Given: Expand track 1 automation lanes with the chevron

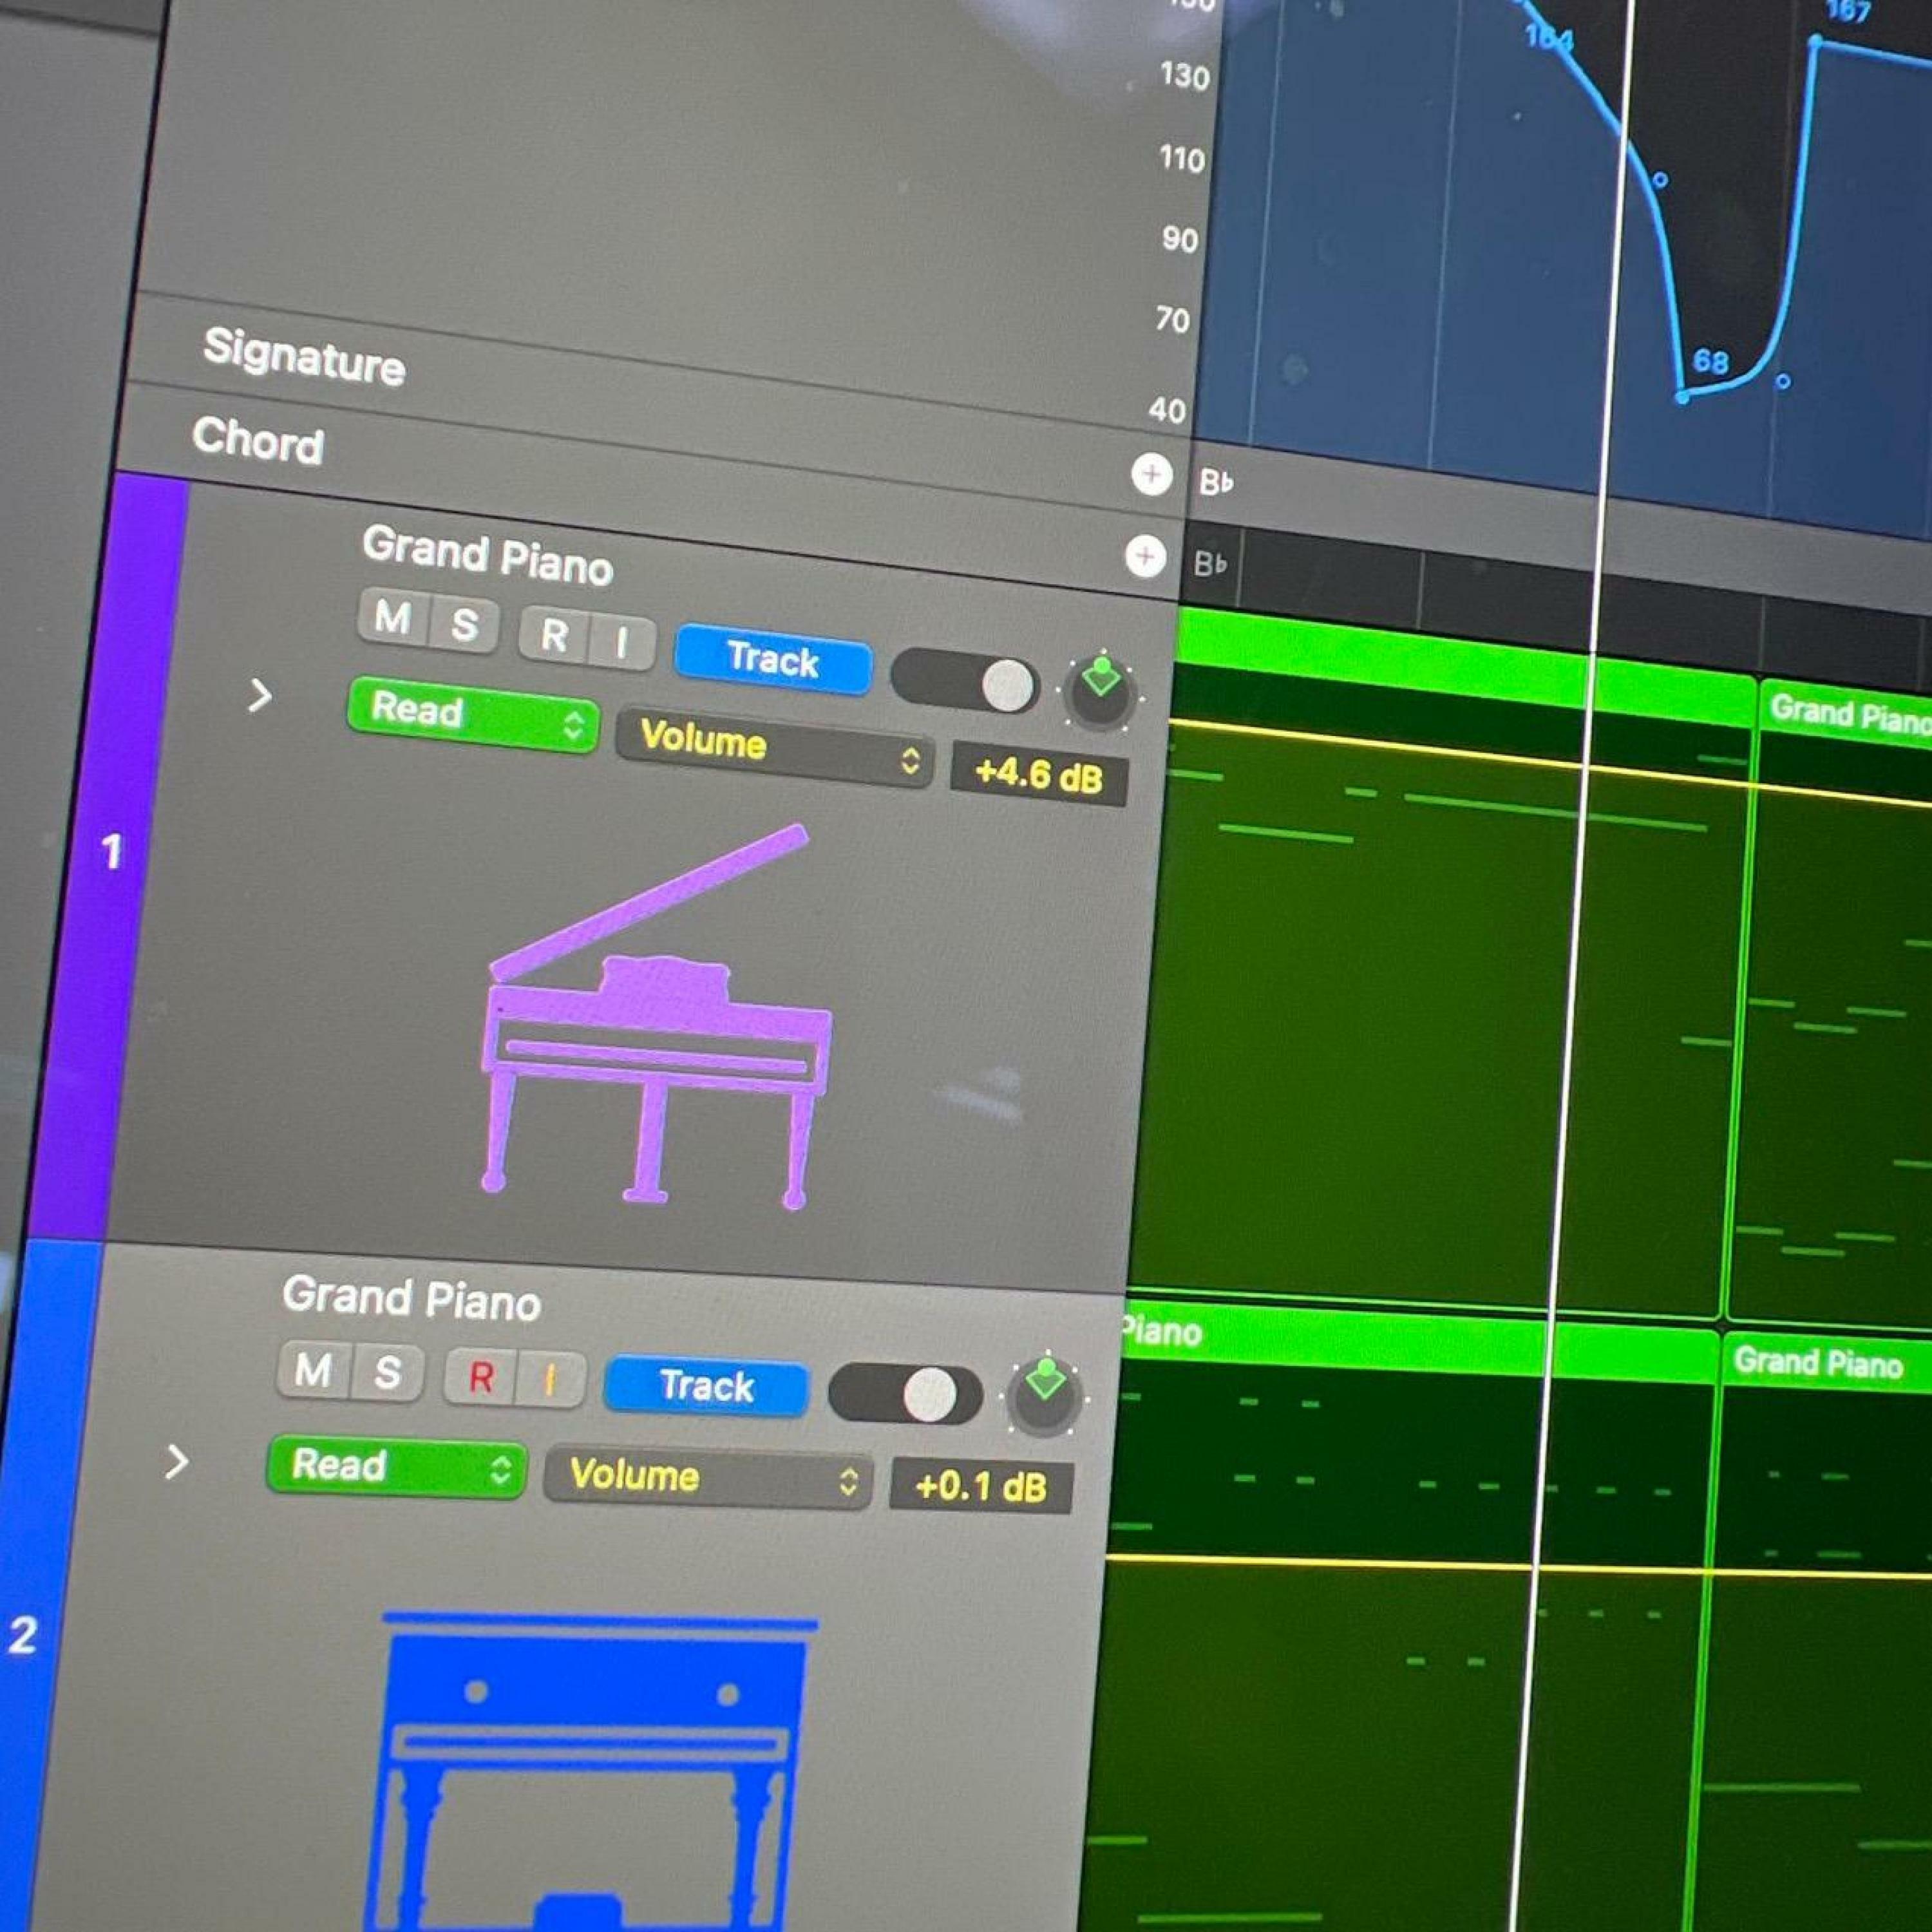Looking at the screenshot, I should coord(260,695).
